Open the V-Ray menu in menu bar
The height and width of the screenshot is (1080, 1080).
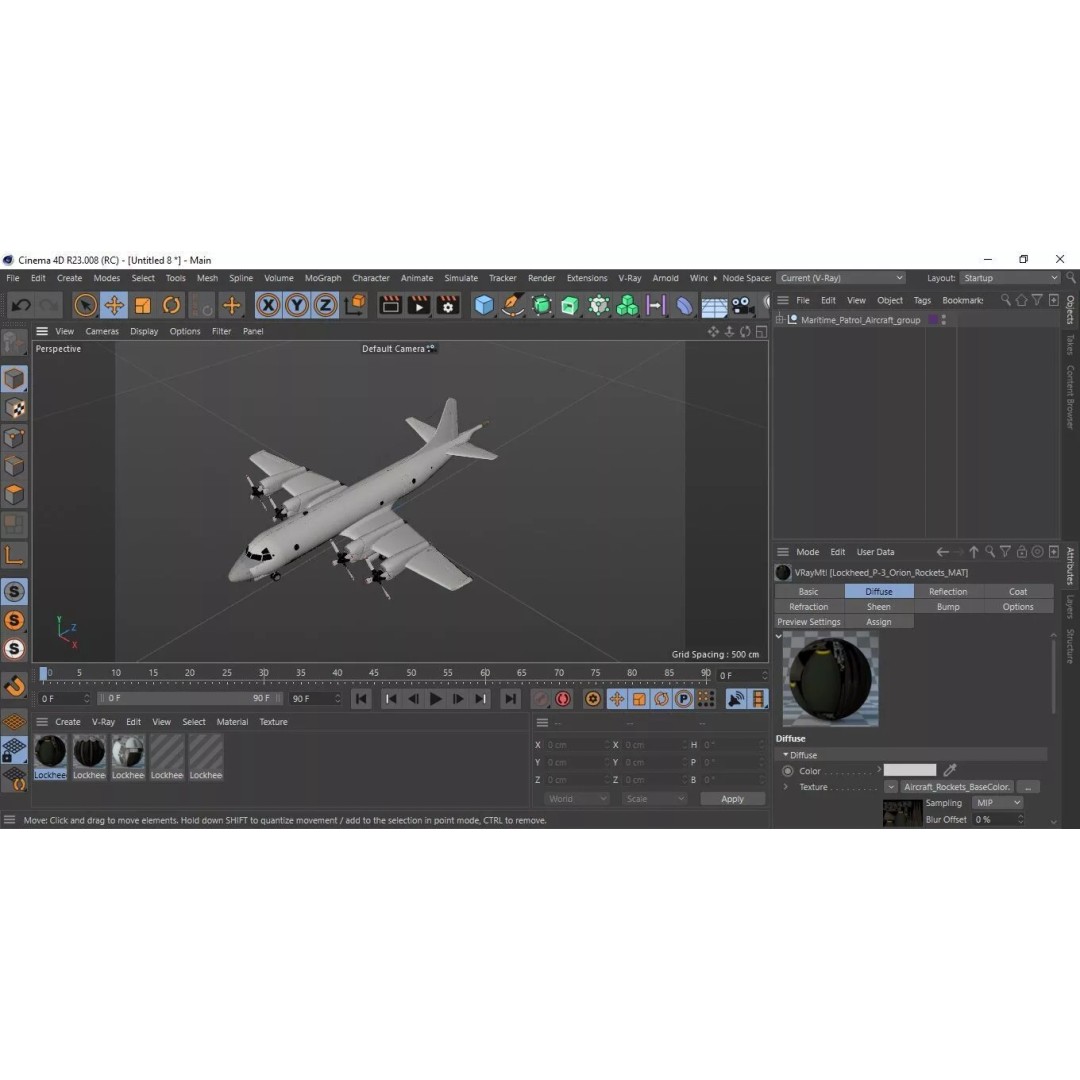tap(630, 278)
